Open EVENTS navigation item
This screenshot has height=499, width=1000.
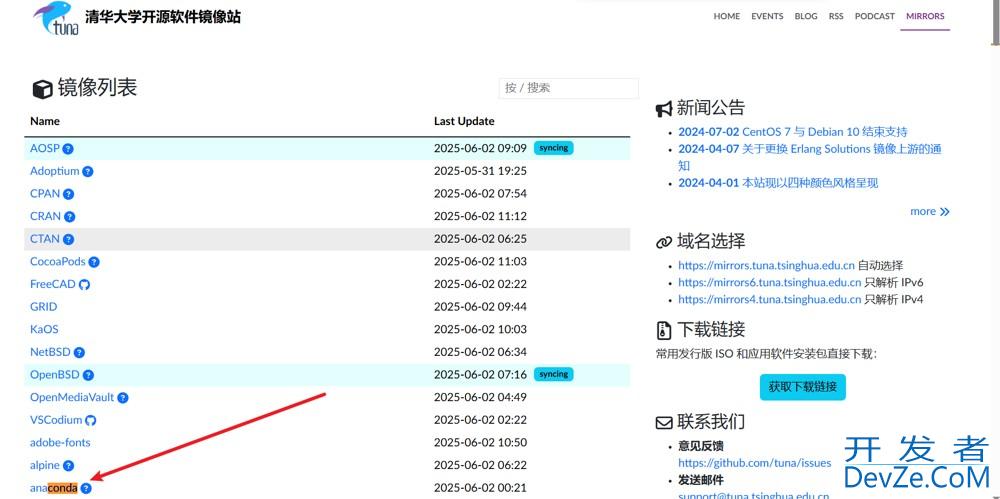point(767,16)
